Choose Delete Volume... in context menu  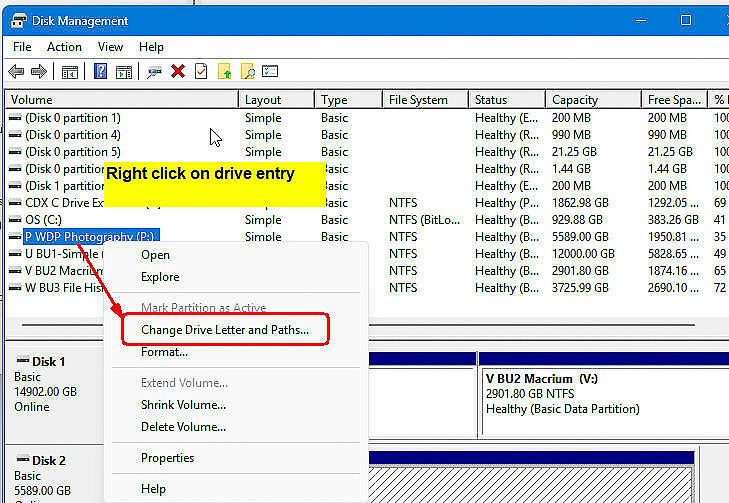(183, 427)
